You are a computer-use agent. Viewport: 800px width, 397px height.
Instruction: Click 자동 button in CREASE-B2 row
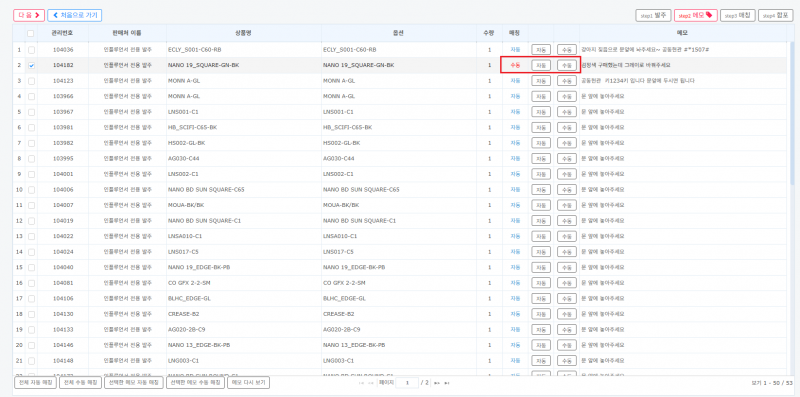click(x=541, y=314)
